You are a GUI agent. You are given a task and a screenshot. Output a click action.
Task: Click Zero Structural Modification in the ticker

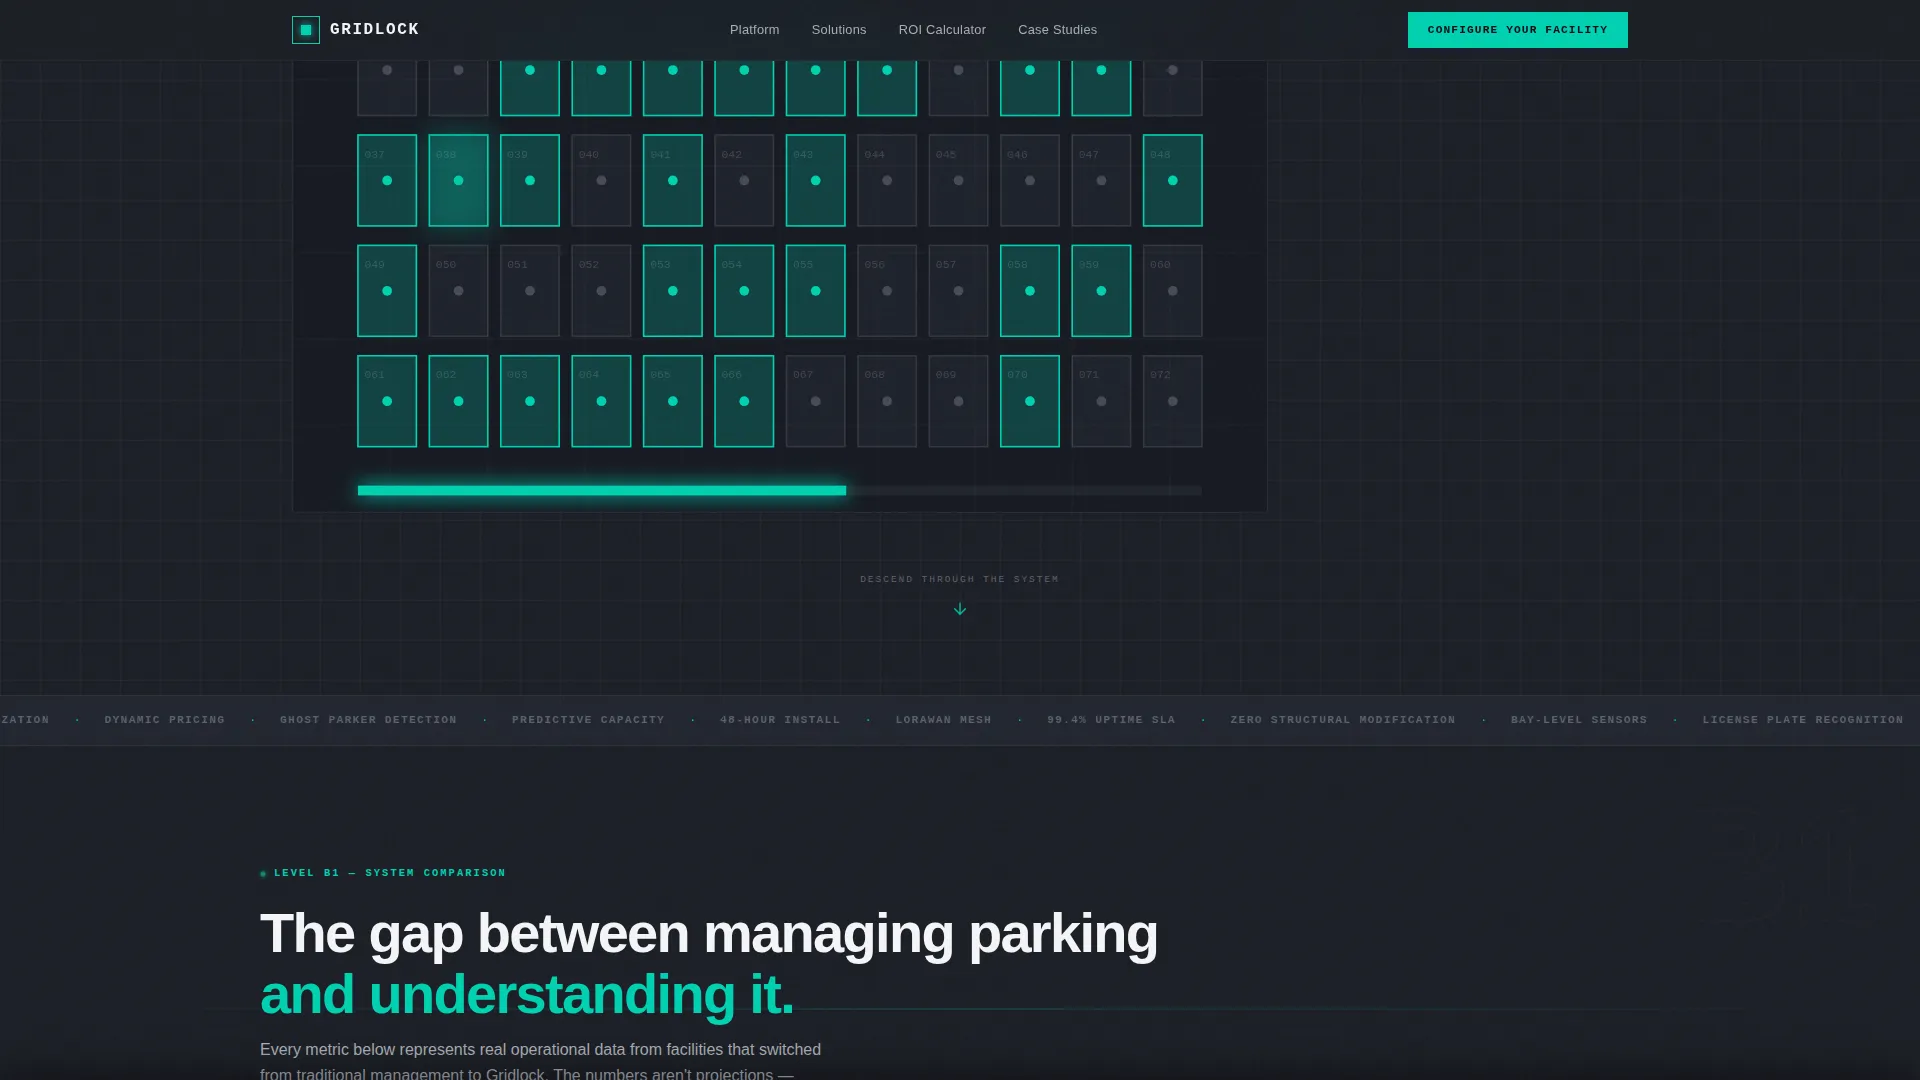coord(1343,720)
